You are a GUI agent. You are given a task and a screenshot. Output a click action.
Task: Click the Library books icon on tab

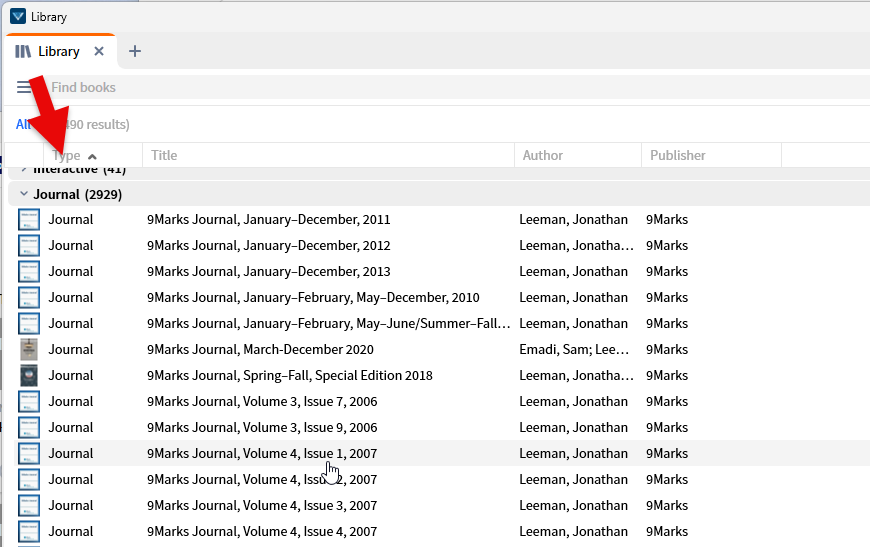[x=23, y=52]
